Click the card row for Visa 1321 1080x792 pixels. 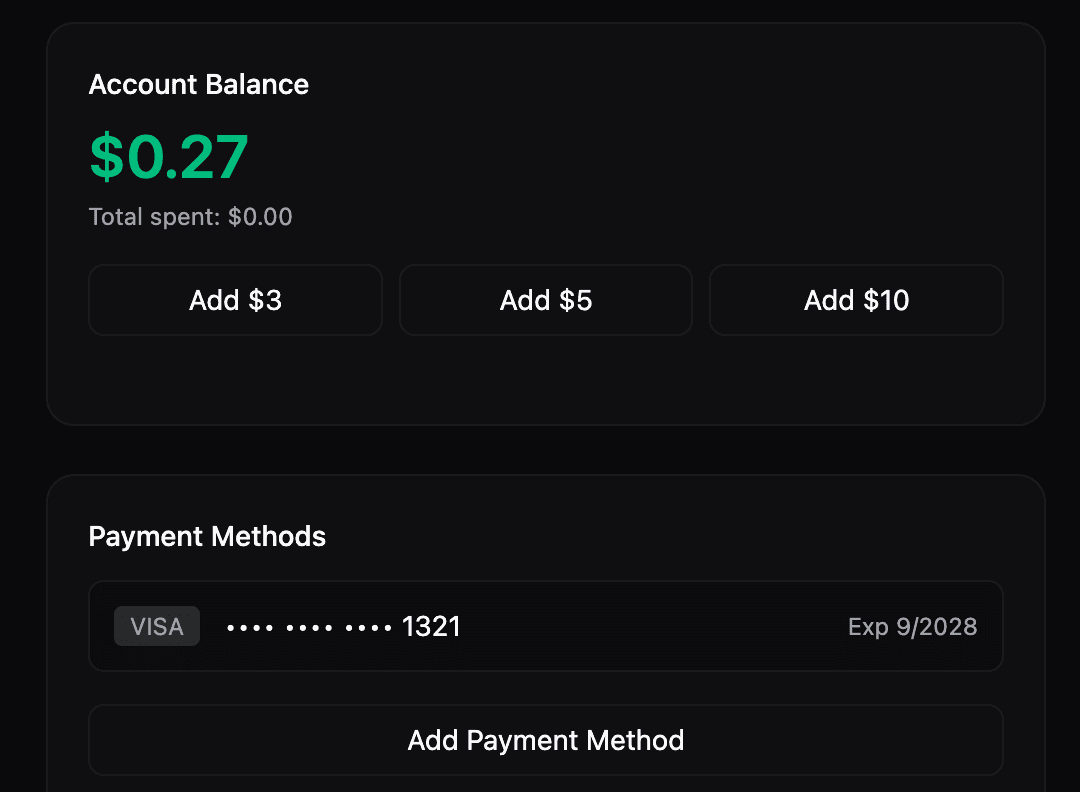[545, 626]
